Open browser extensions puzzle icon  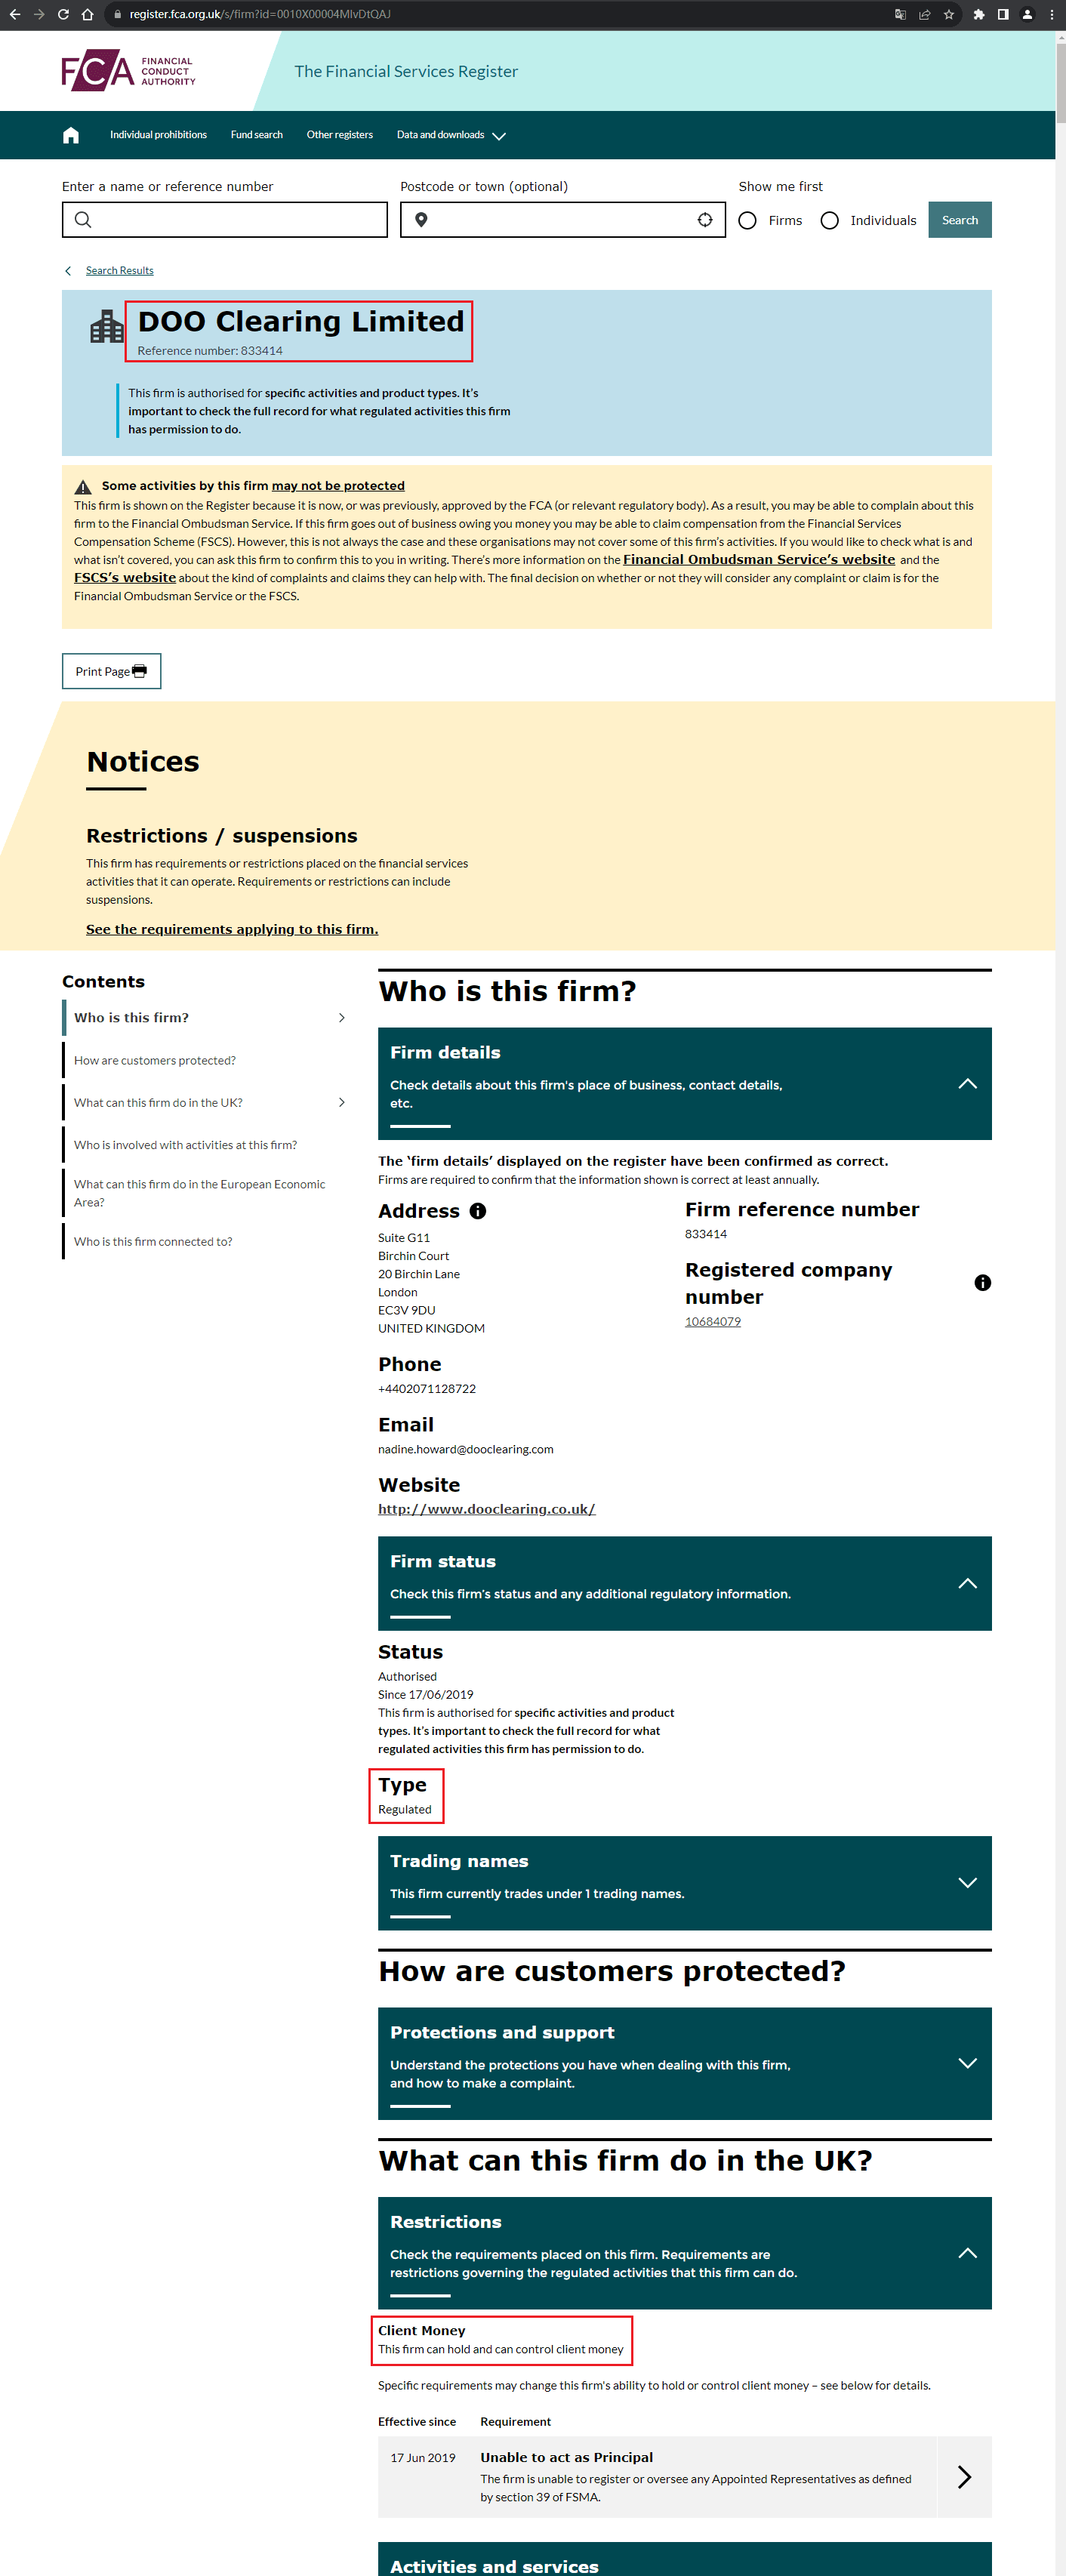(x=978, y=14)
